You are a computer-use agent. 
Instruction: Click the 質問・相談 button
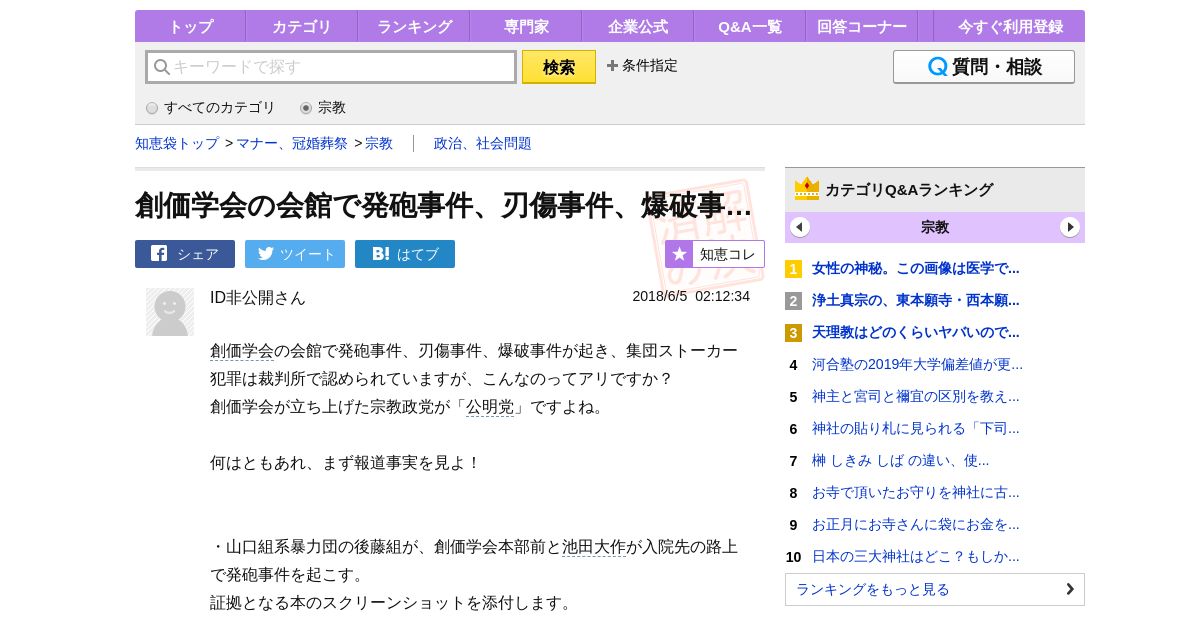click(984, 67)
